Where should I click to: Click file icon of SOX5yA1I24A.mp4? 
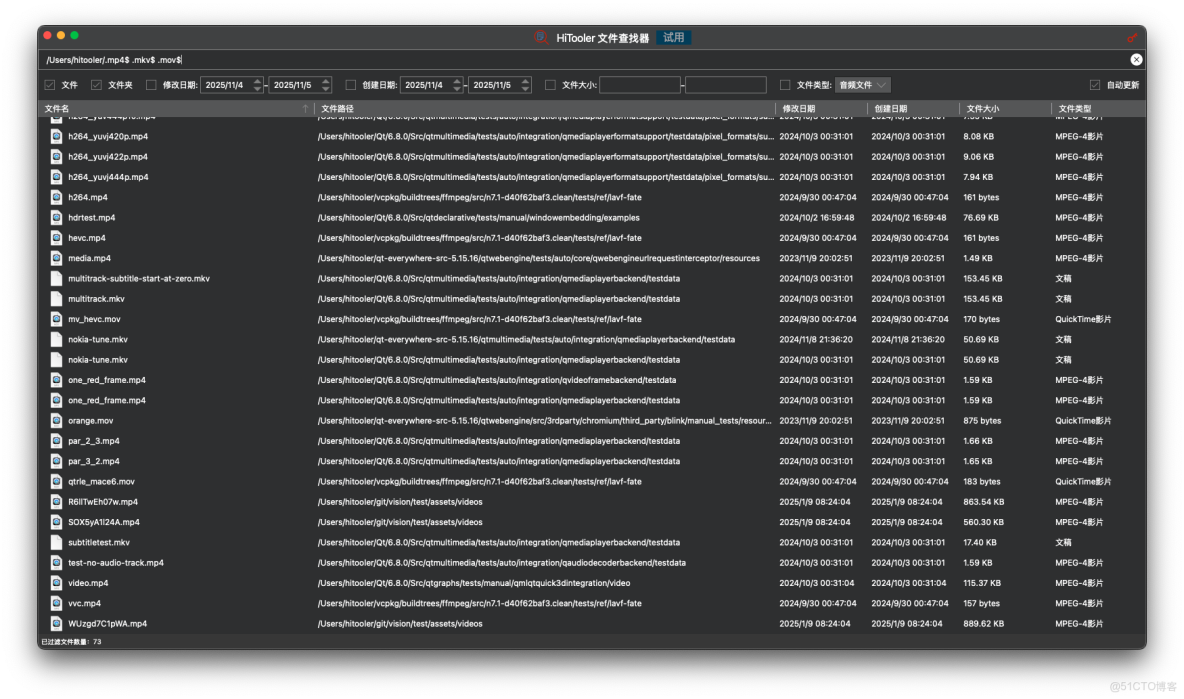coord(56,522)
